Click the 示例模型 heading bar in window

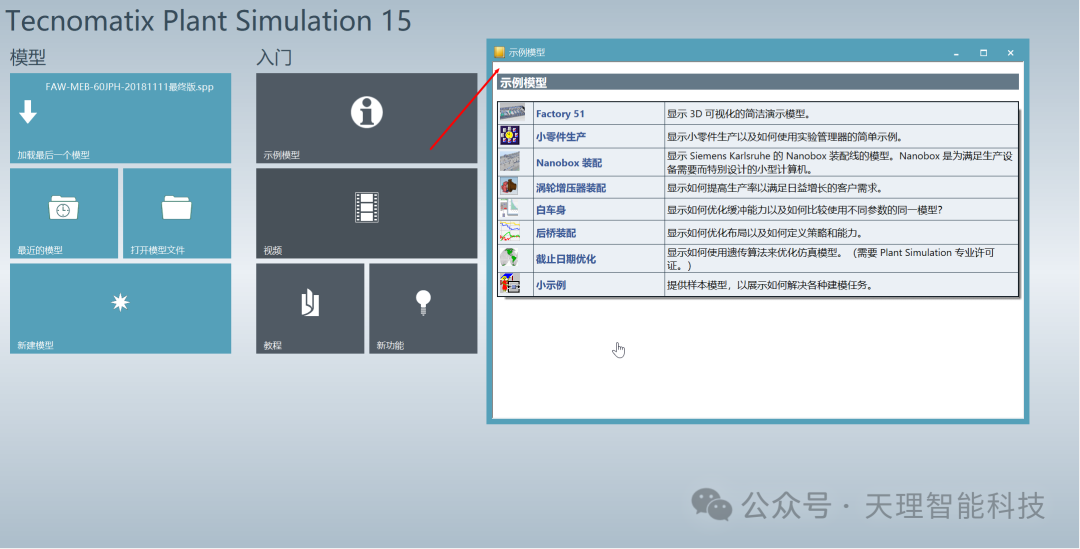[758, 82]
